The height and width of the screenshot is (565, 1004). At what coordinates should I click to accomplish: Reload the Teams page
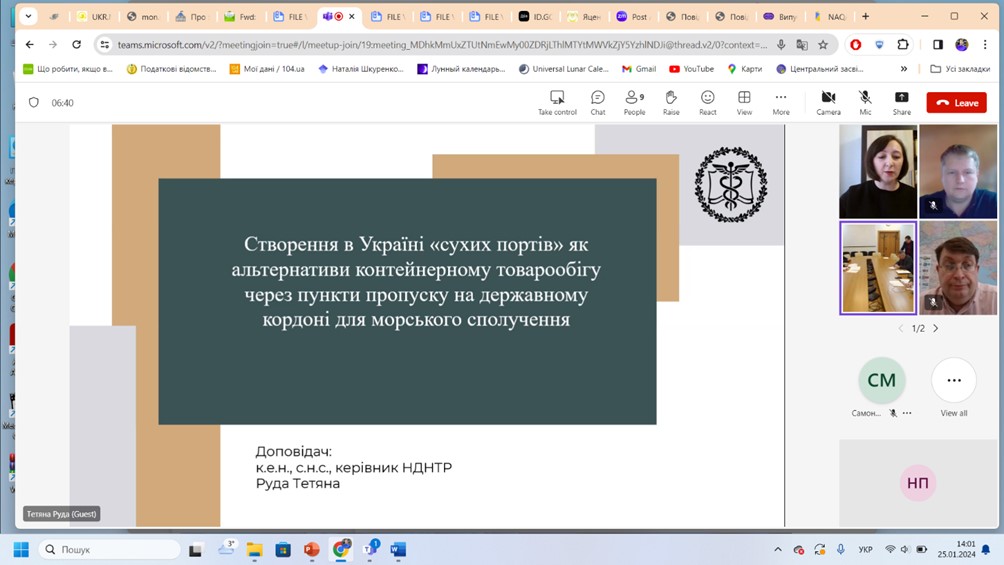76,44
